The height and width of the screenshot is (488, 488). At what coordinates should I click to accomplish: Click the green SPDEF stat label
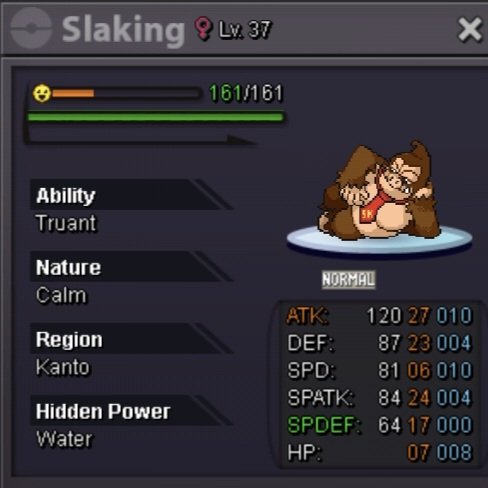[324, 425]
